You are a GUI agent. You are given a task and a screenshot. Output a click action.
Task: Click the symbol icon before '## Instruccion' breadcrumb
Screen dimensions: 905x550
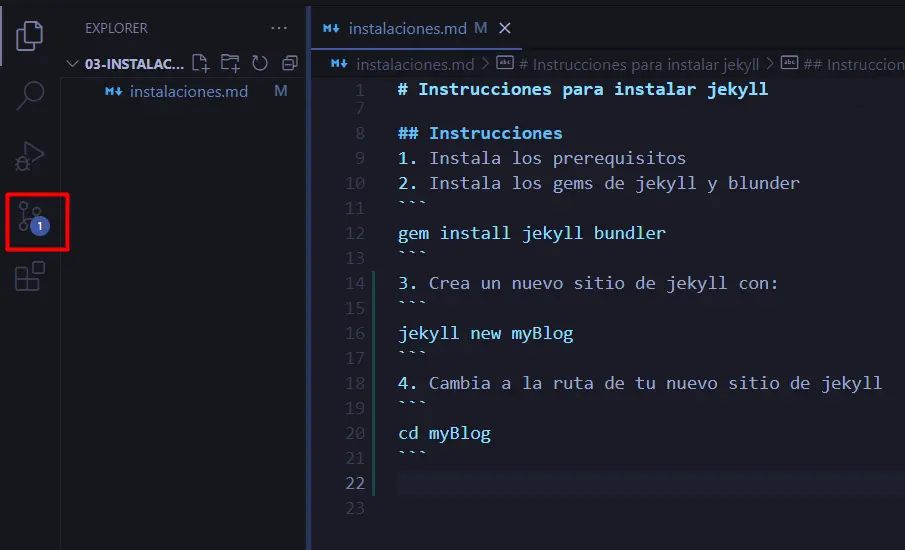tap(790, 62)
